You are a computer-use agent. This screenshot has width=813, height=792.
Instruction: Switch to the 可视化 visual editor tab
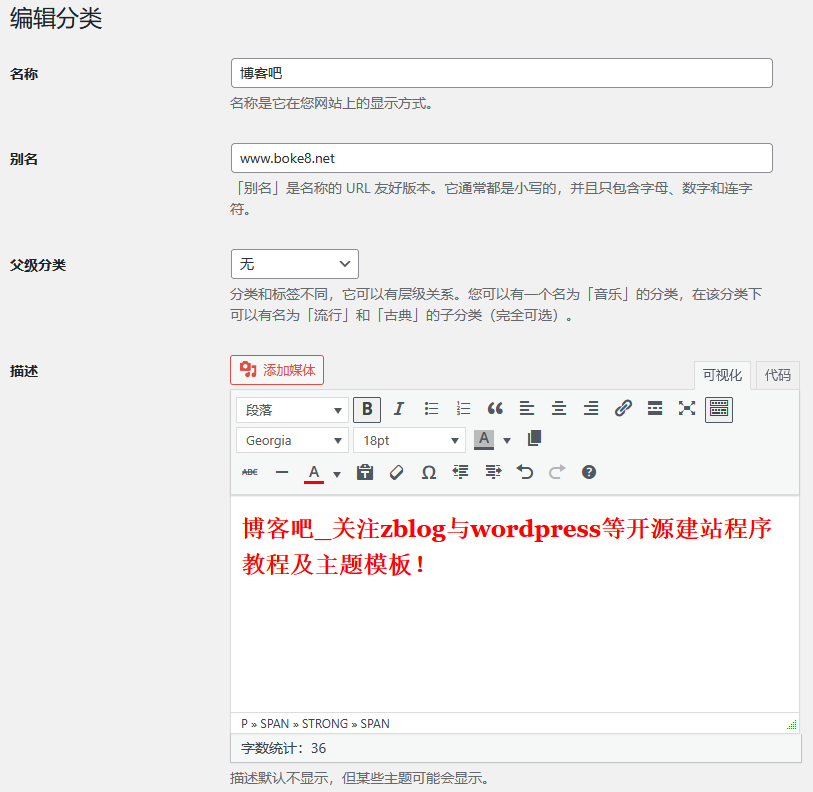coord(722,375)
